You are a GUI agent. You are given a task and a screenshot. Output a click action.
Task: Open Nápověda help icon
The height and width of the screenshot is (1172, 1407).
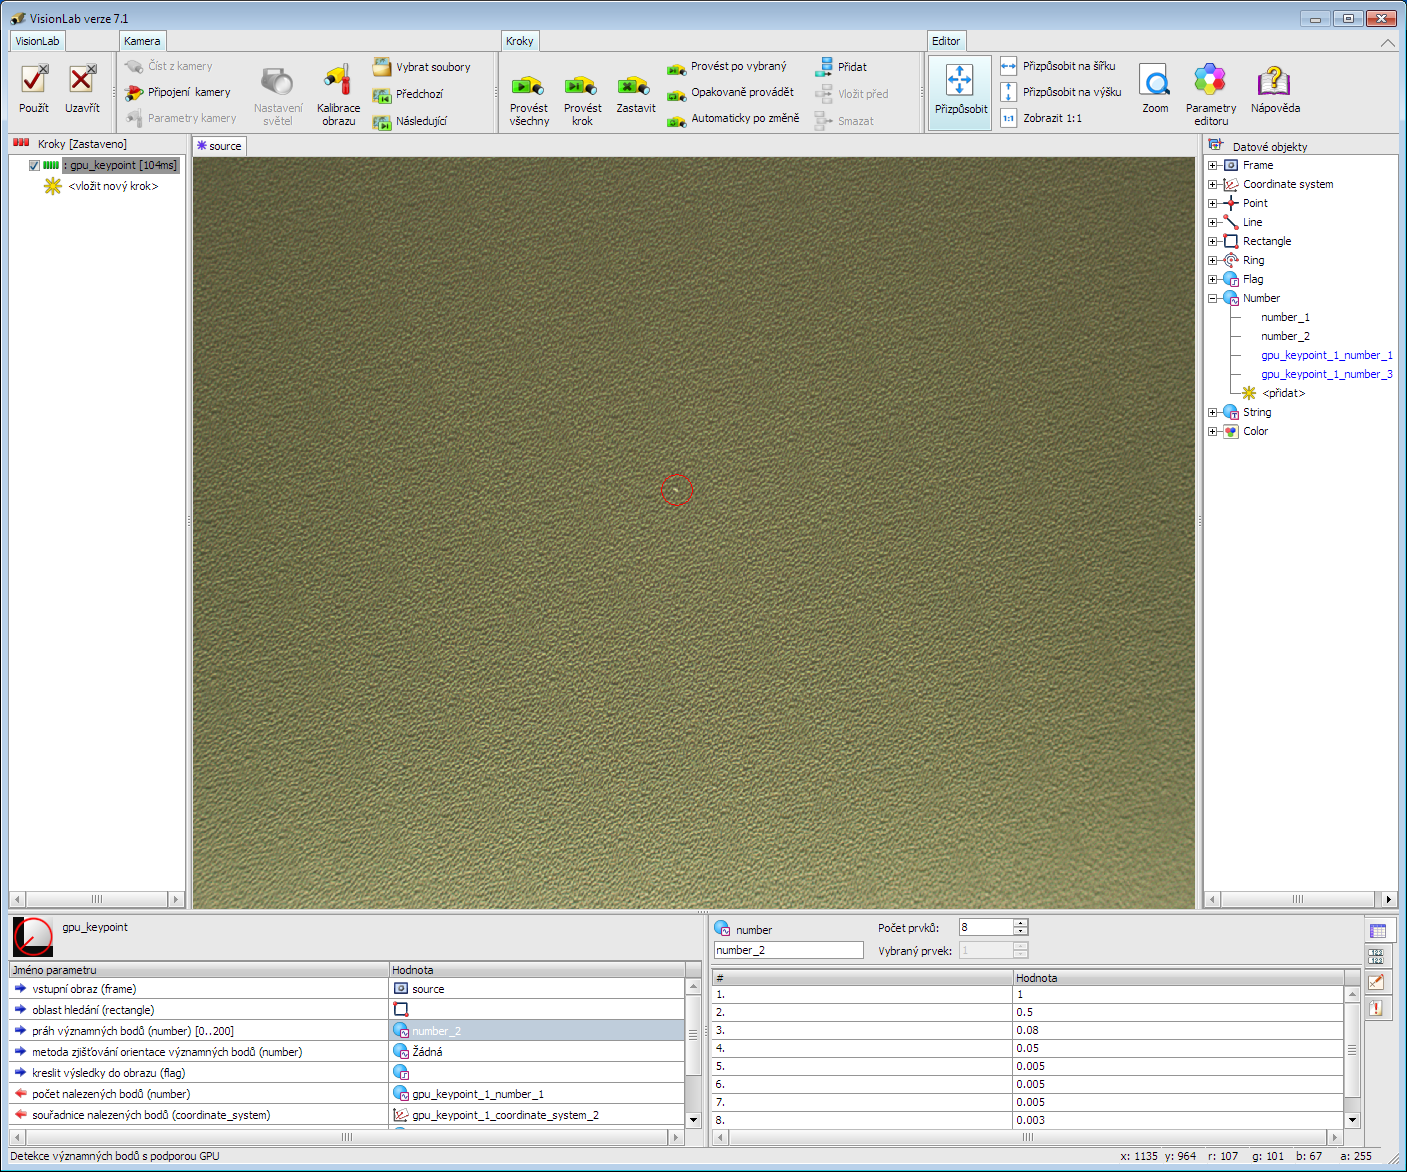[1274, 80]
